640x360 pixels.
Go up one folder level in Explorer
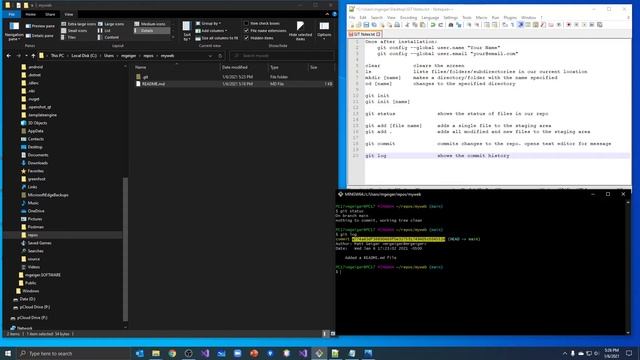click(x=33, y=56)
